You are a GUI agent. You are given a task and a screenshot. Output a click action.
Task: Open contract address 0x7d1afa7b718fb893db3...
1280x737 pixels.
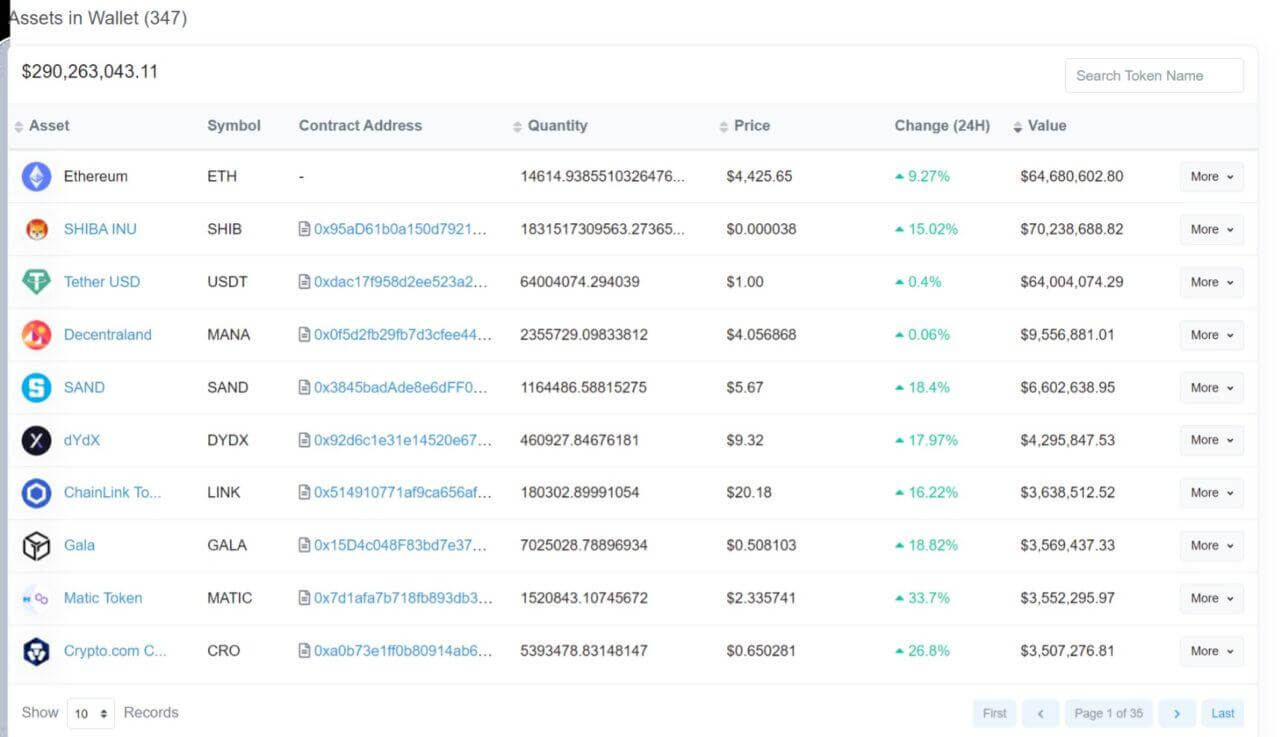(x=403, y=598)
